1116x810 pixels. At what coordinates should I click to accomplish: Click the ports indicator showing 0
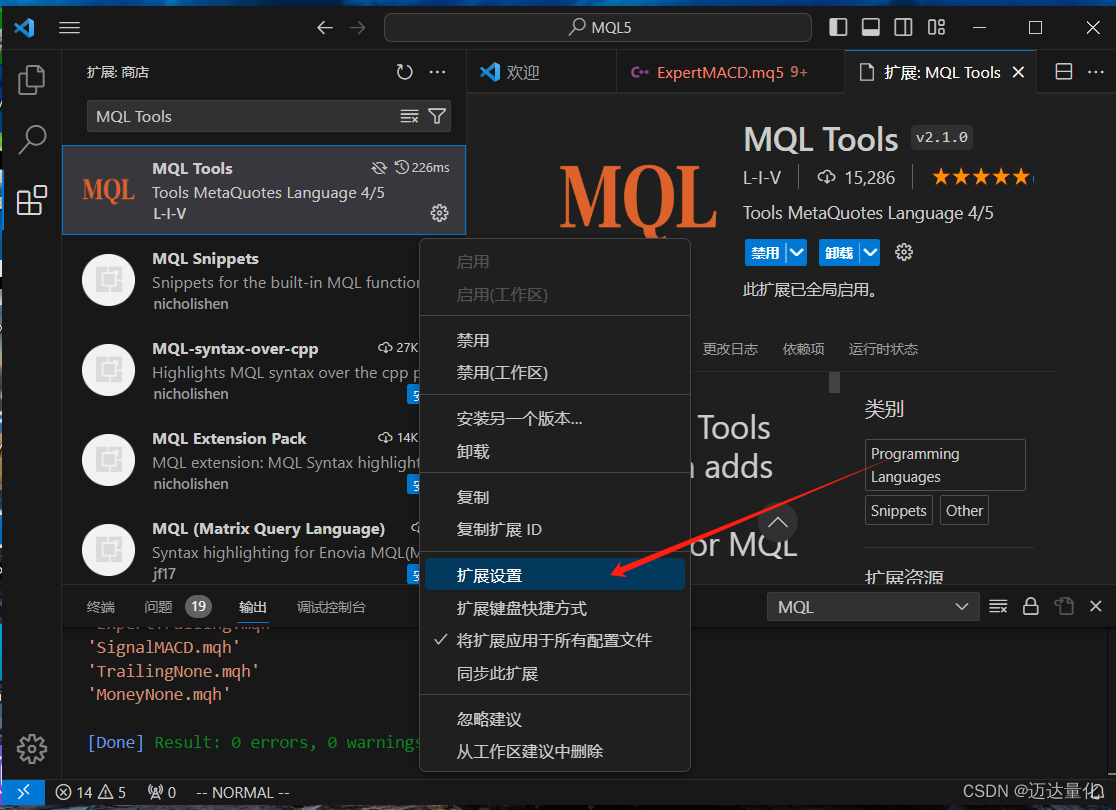click(x=162, y=792)
